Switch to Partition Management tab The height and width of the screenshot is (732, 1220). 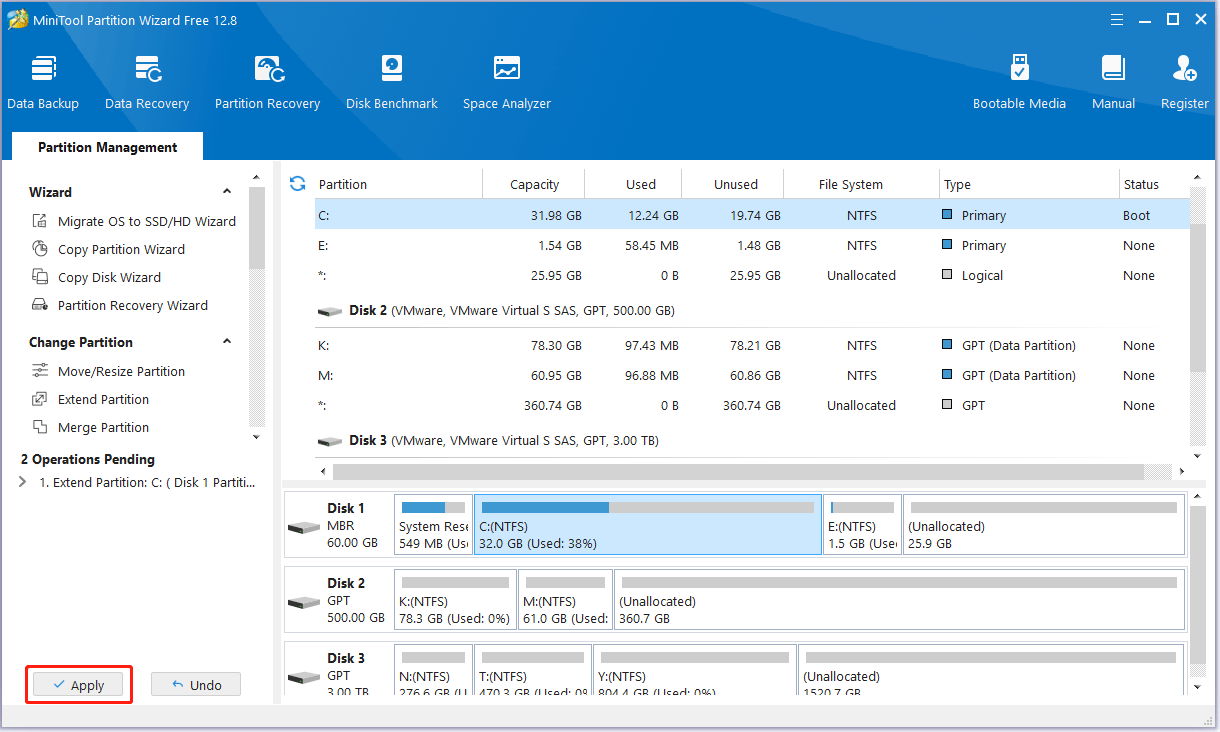(x=108, y=147)
